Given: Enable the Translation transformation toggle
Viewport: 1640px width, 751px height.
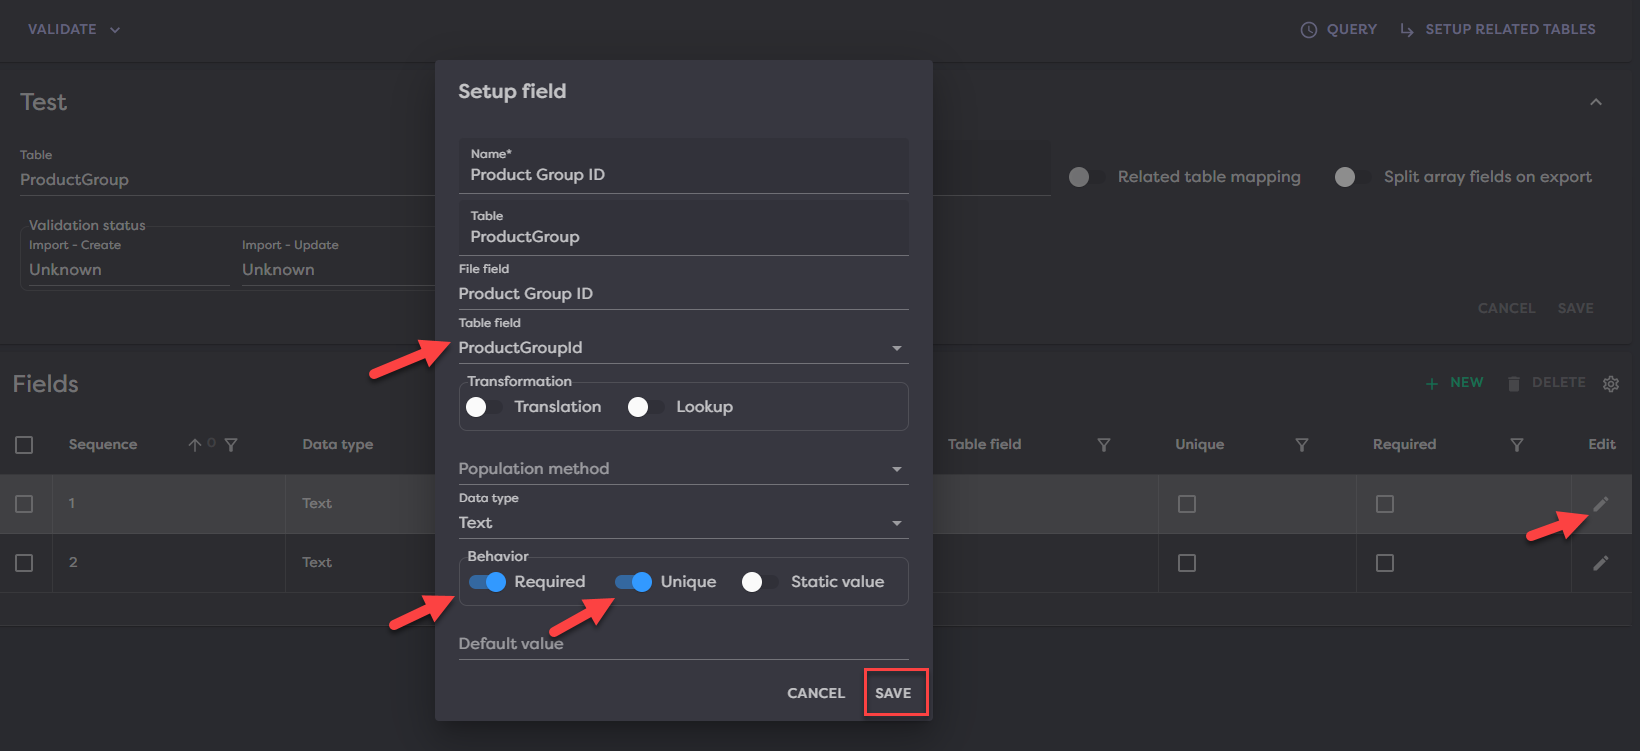Looking at the screenshot, I should click(x=484, y=407).
